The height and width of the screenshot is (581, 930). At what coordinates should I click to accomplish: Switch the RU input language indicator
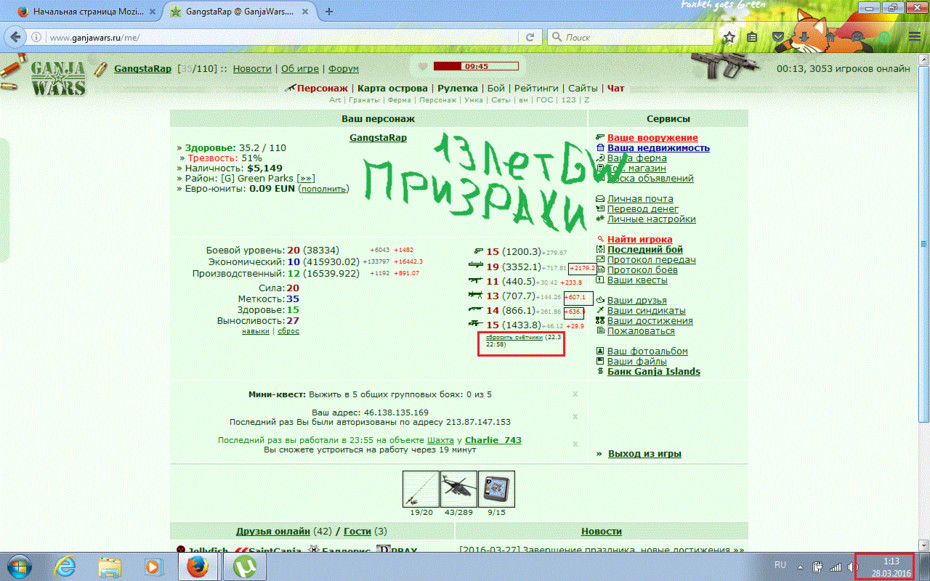pyautogui.click(x=780, y=565)
